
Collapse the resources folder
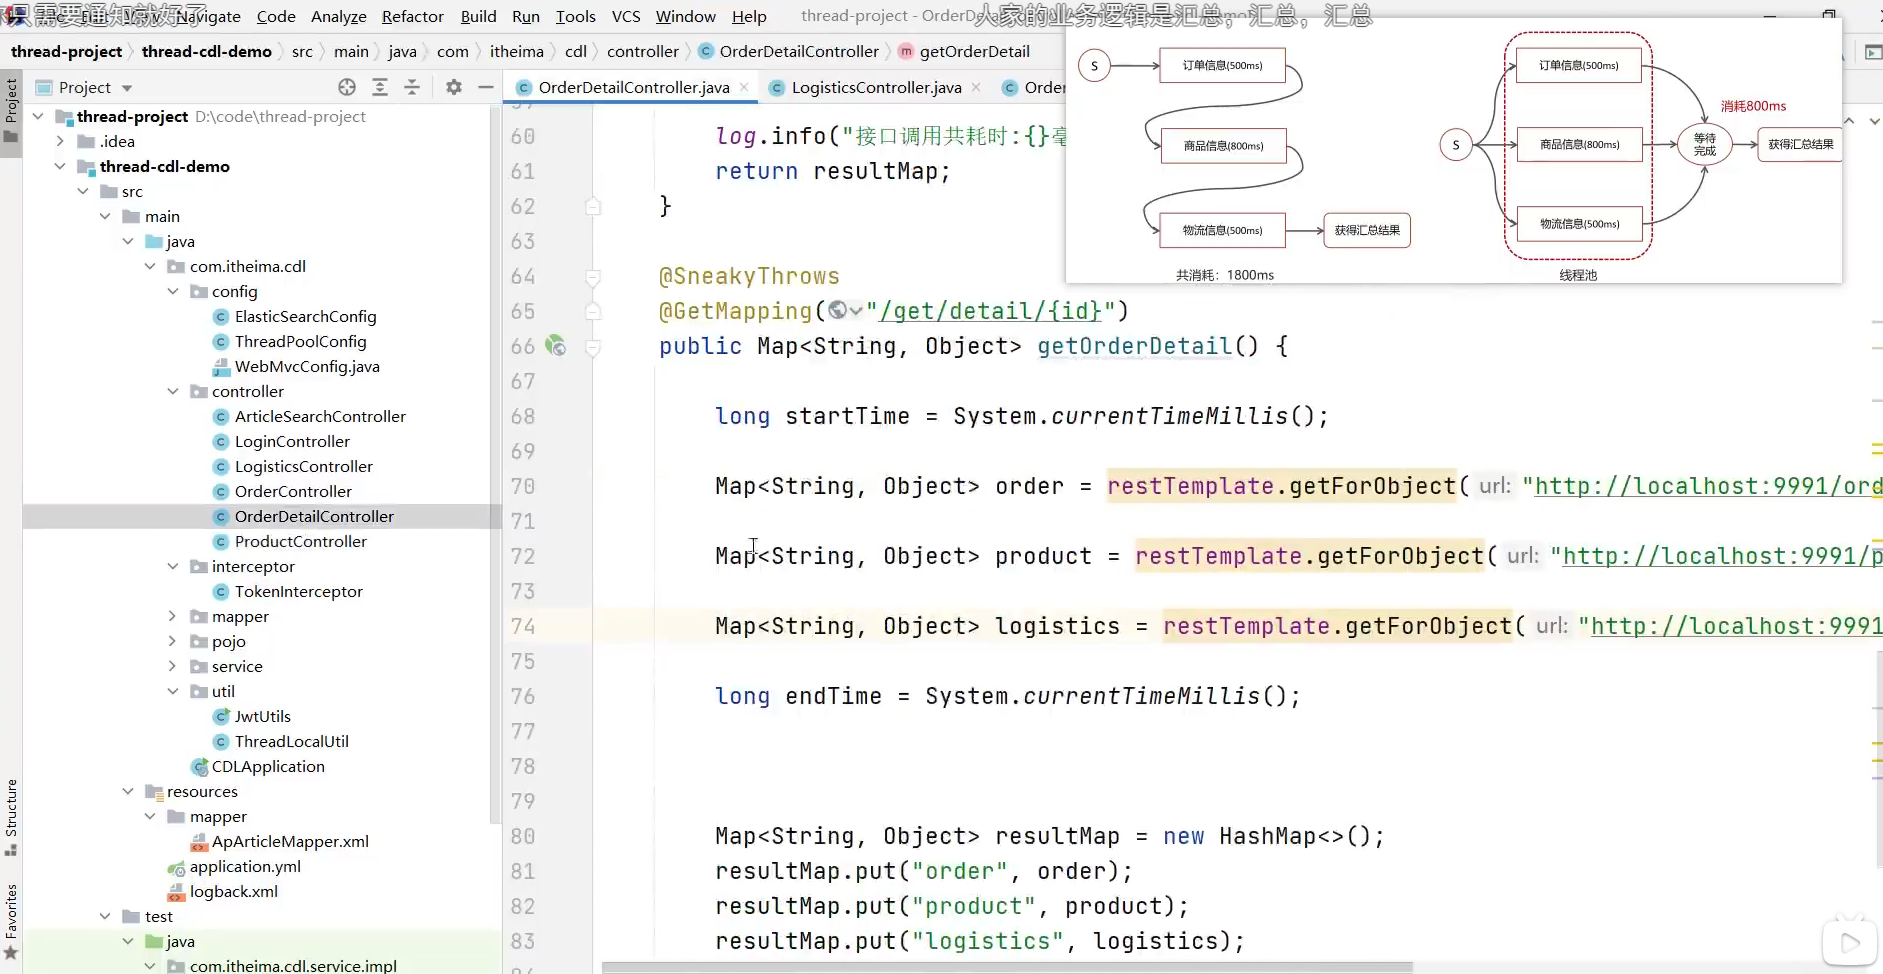coord(128,791)
